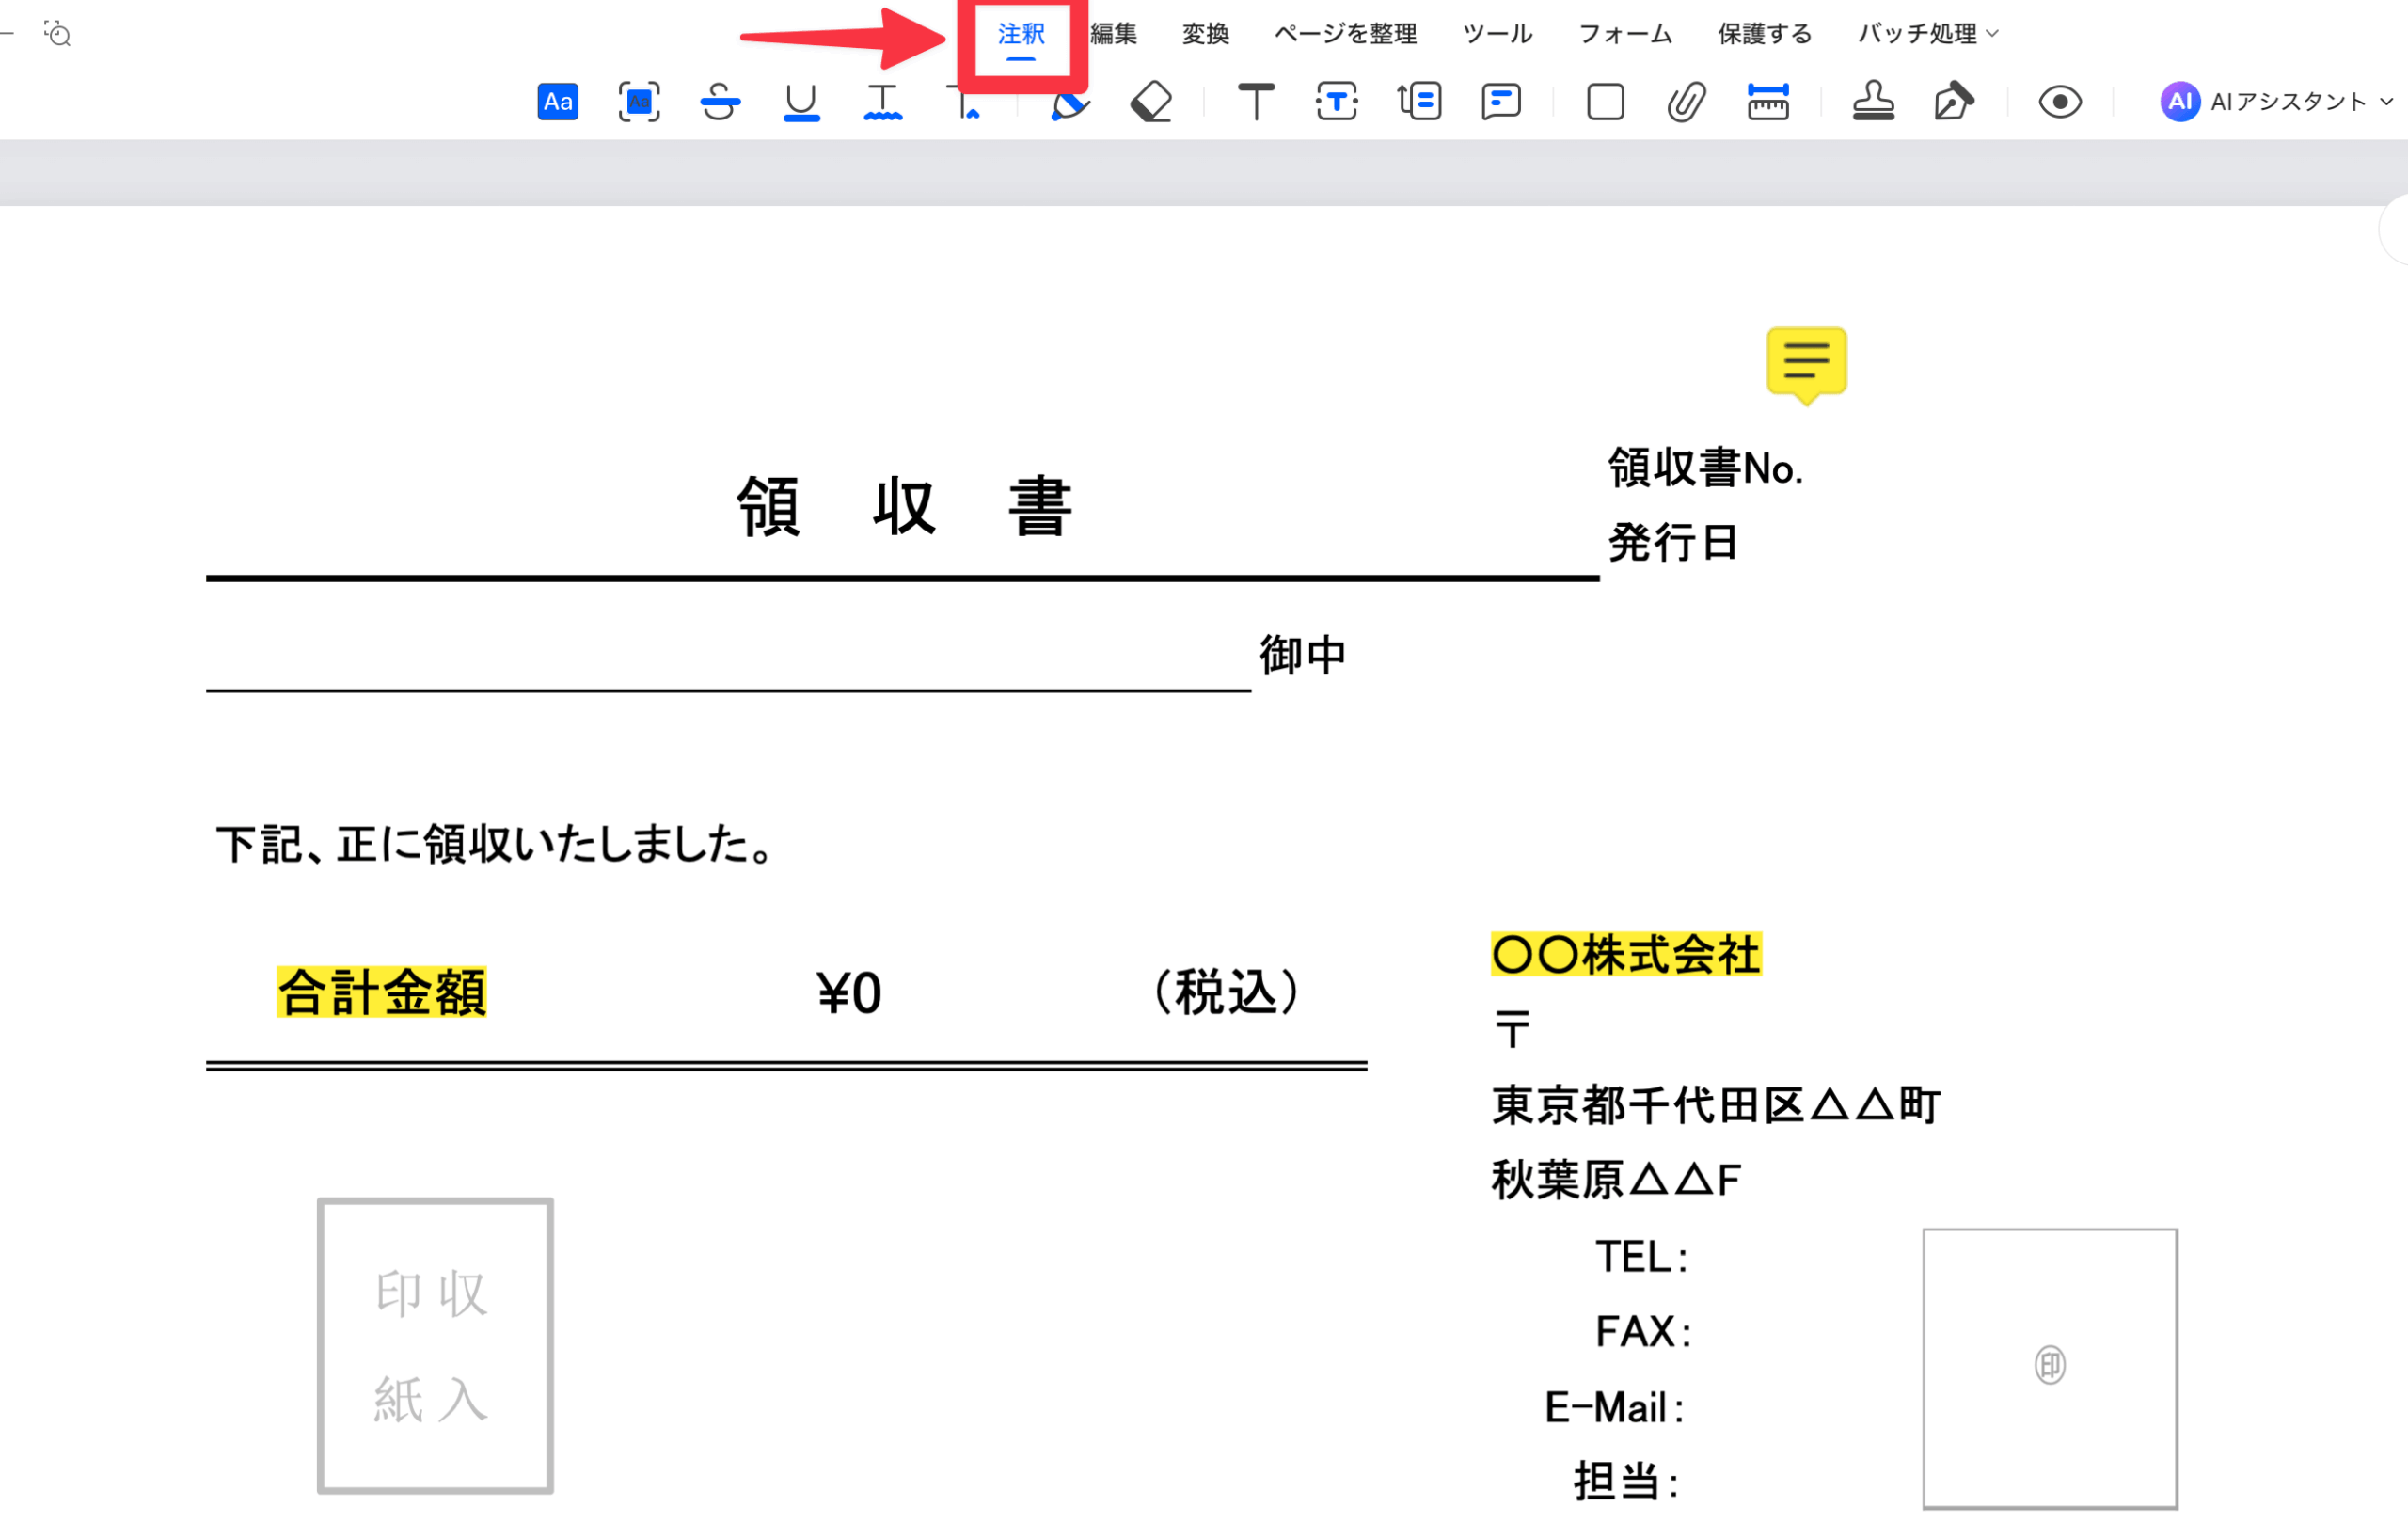Click the highlighted 合計金額 text
The width and height of the screenshot is (2408, 1523).
[381, 992]
